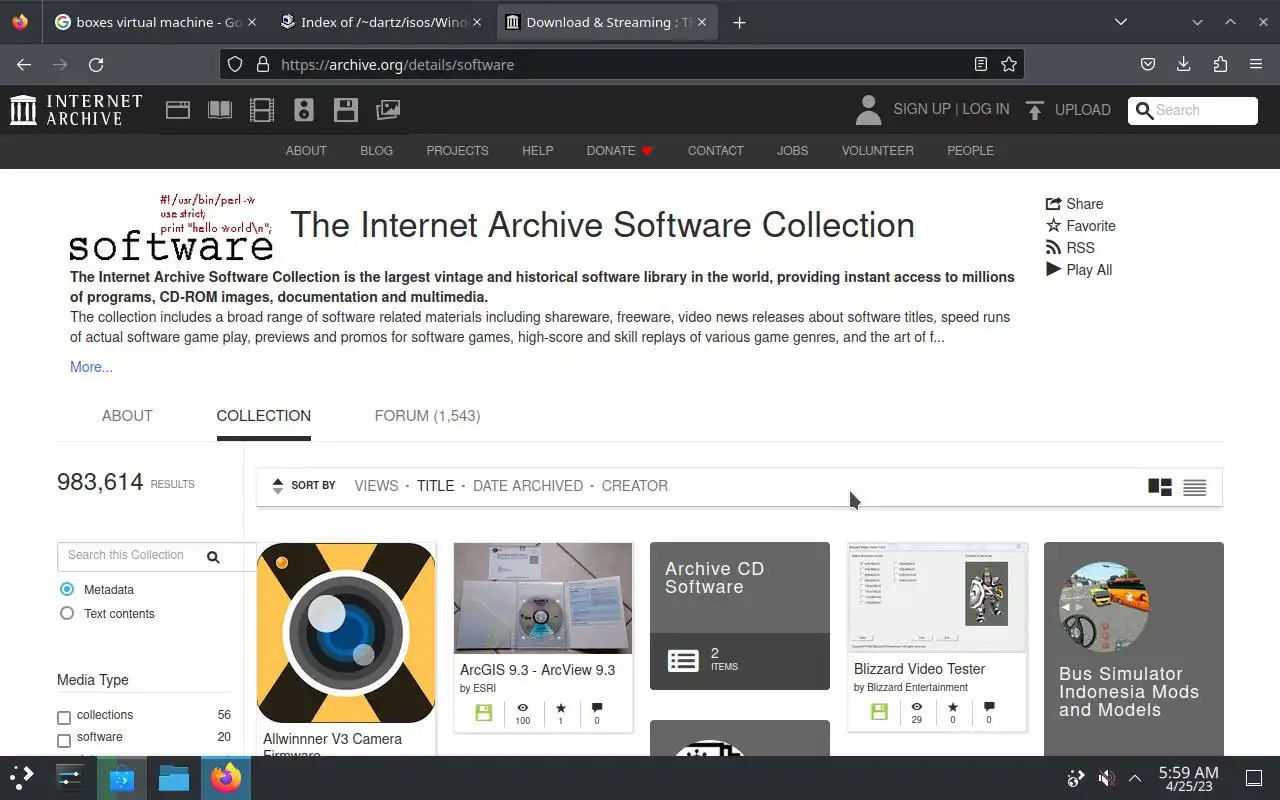This screenshot has height=800, width=1280.
Task: Switch to the list view icon
Action: point(1195,487)
